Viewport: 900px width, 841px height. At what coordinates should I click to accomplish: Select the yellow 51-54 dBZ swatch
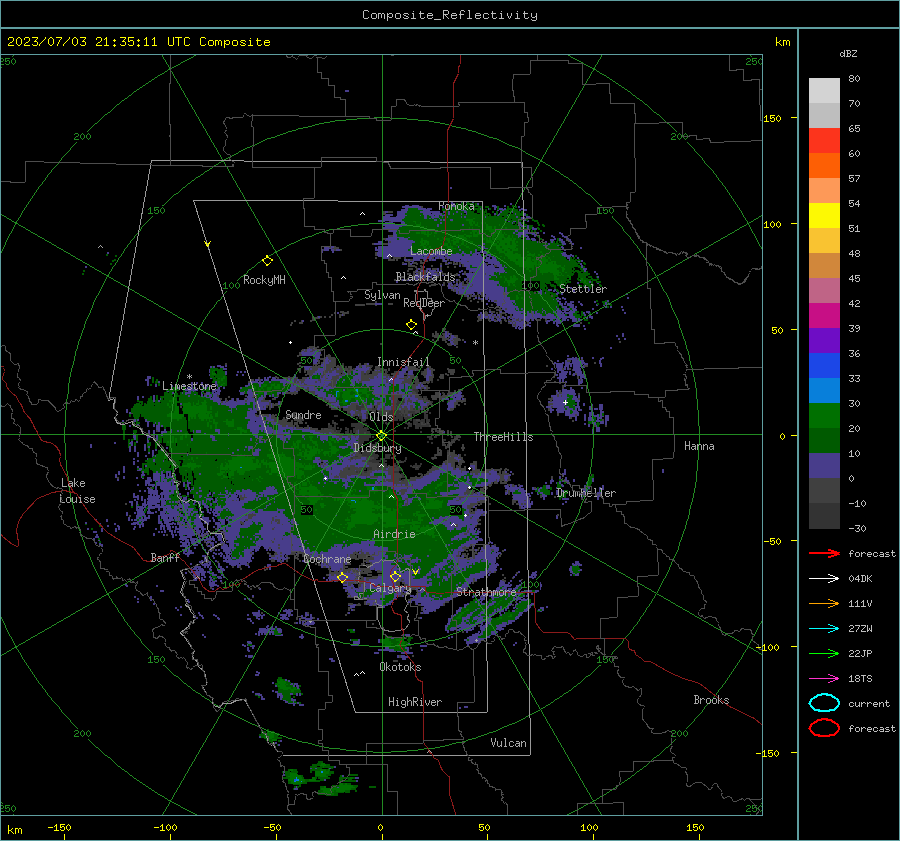[824, 216]
